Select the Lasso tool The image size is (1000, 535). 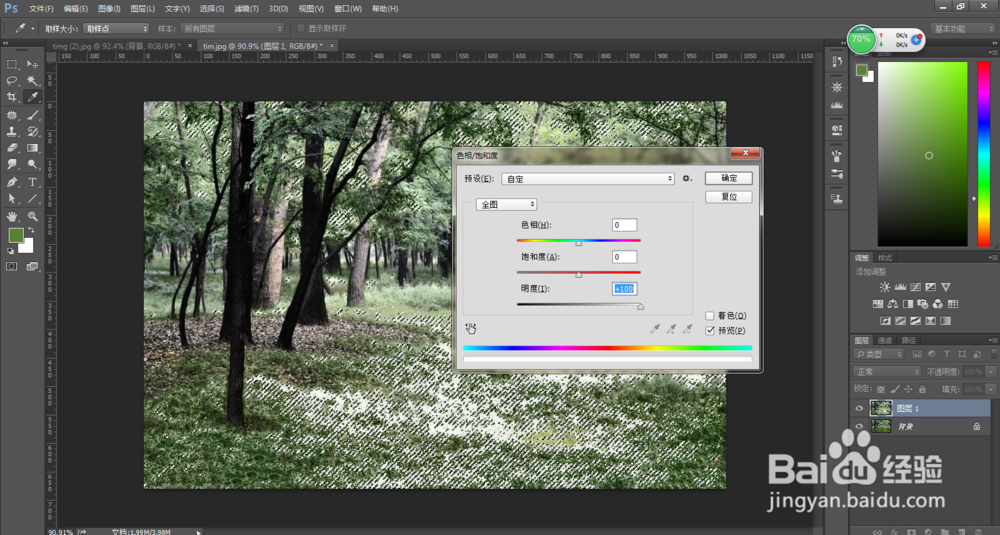pos(12,81)
